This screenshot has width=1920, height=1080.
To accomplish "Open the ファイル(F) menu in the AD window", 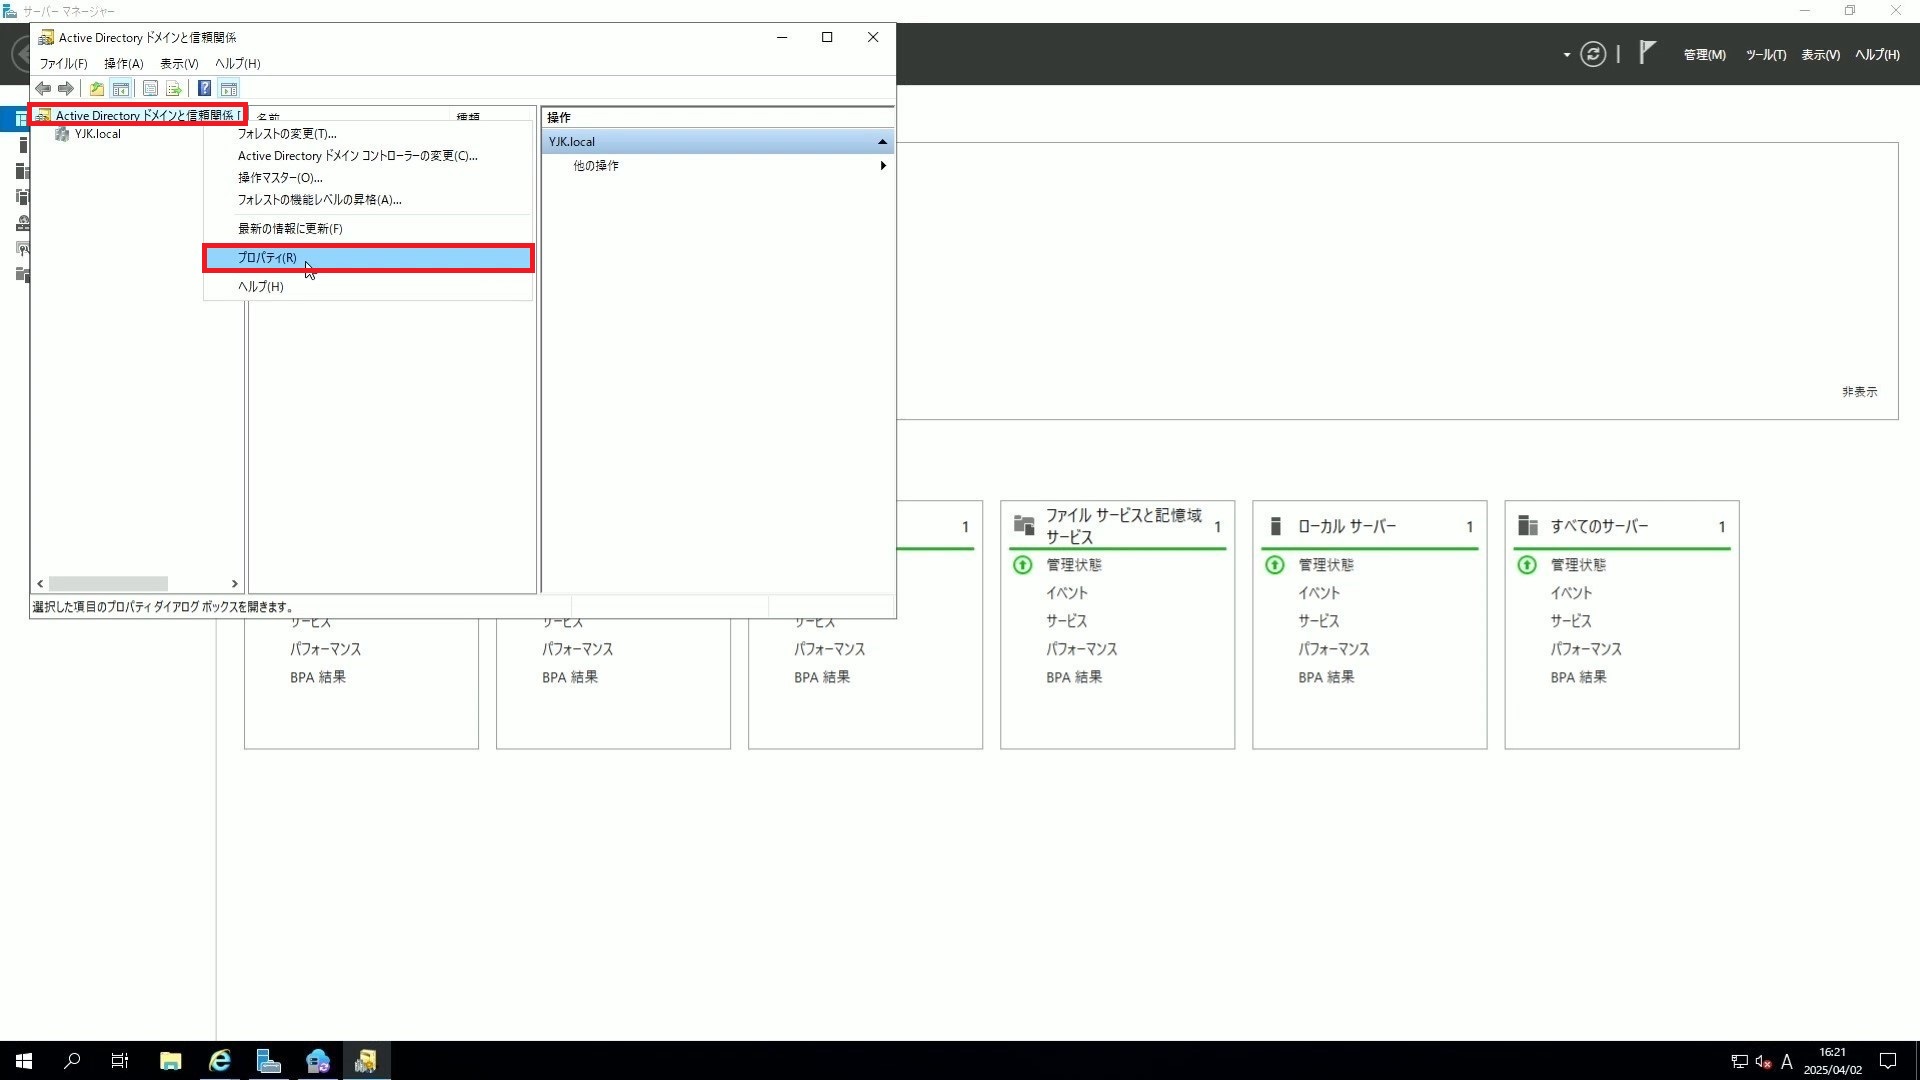I will pyautogui.click(x=63, y=63).
